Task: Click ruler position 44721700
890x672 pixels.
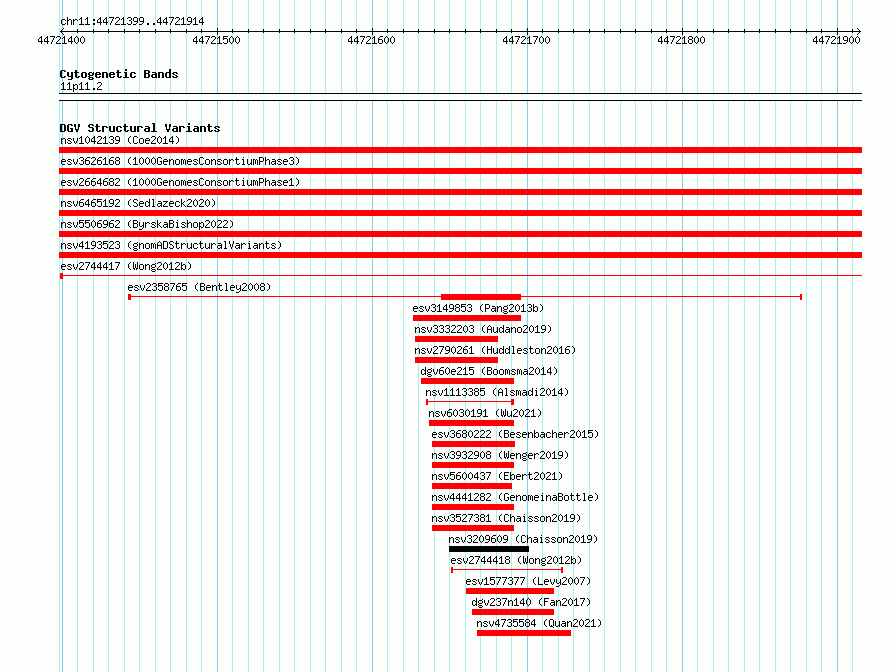Action: (x=526, y=40)
